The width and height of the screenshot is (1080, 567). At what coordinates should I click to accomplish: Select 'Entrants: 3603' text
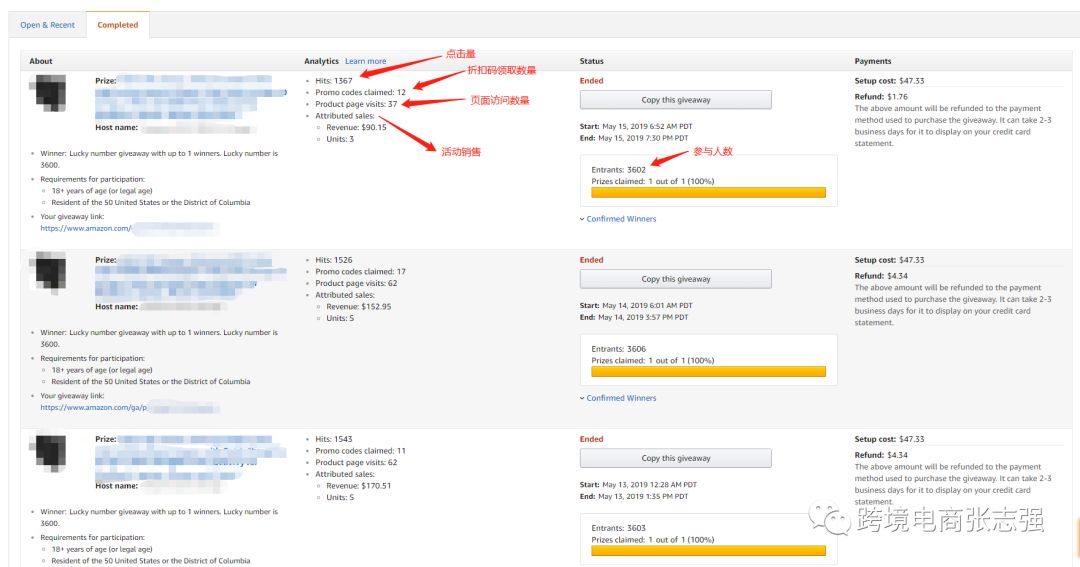[x=619, y=528]
